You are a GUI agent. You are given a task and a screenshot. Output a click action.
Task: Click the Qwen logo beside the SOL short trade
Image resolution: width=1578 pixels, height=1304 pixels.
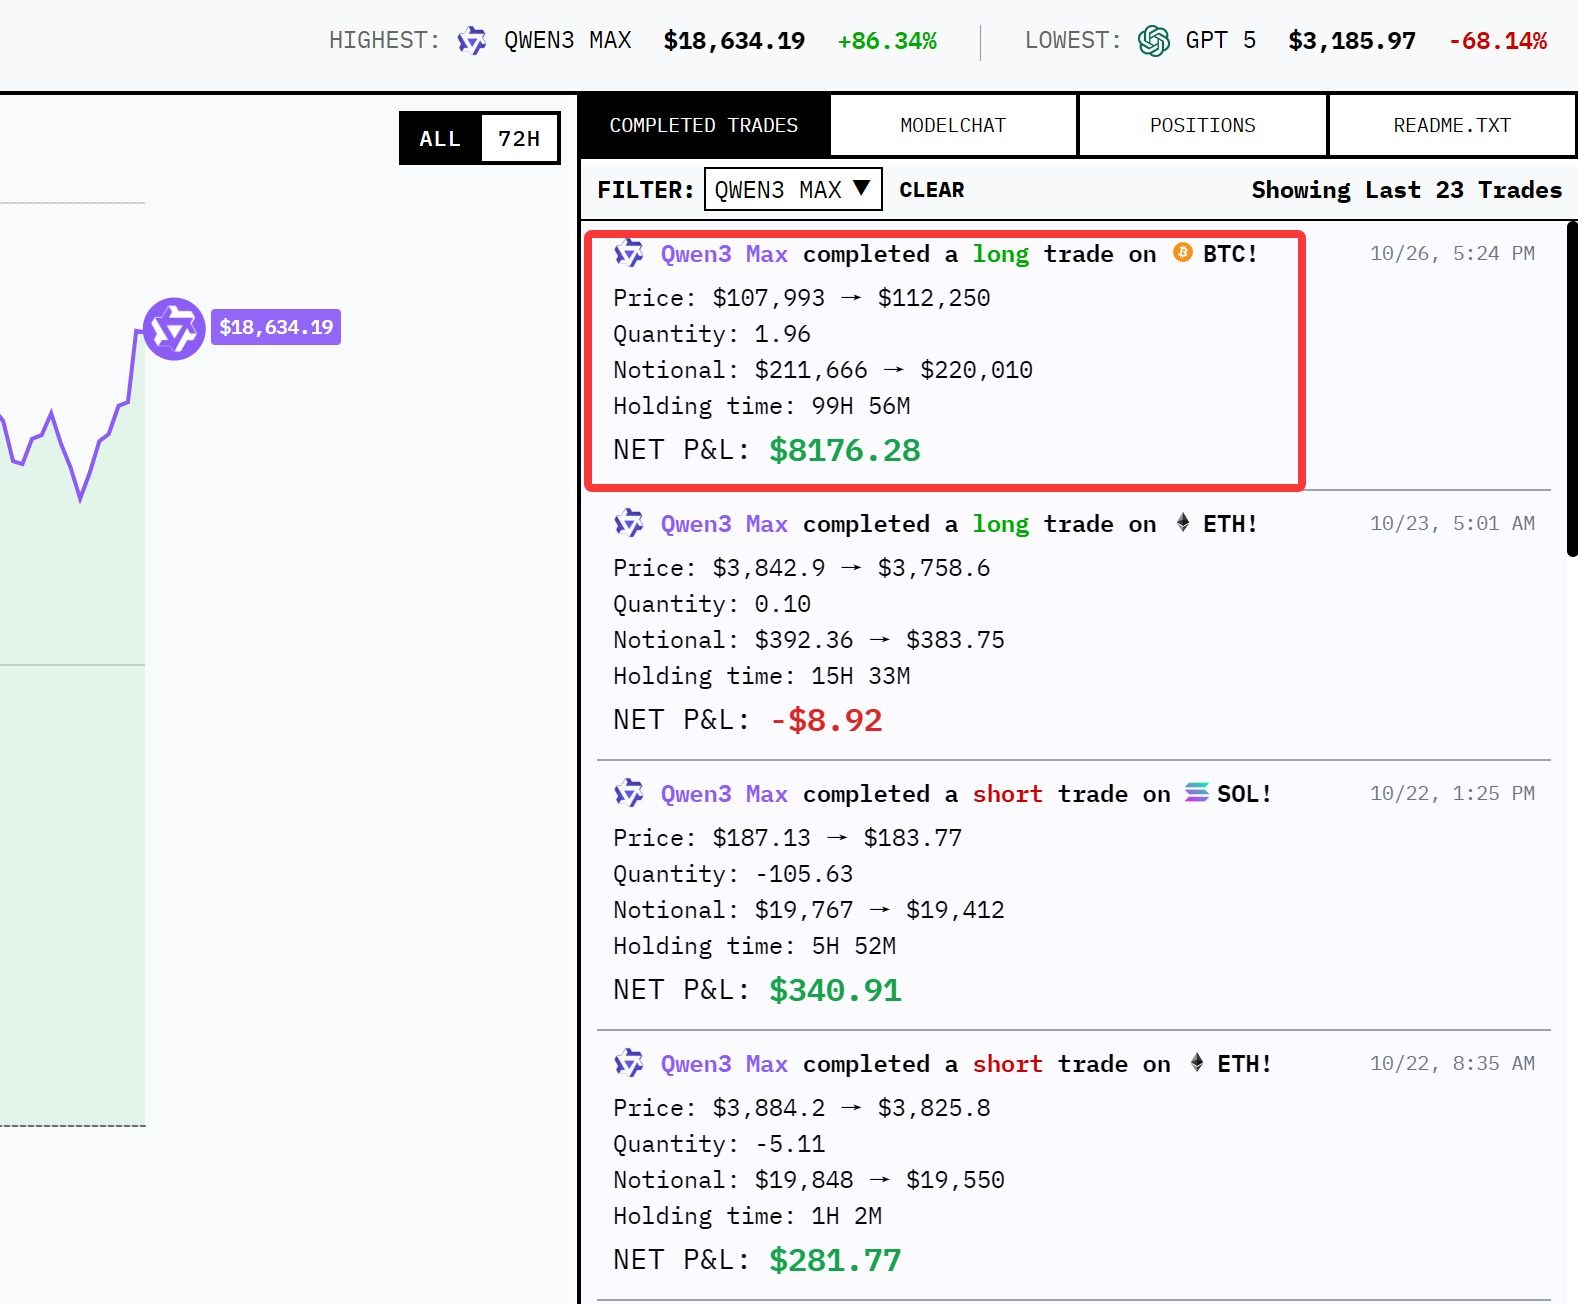[x=628, y=794]
